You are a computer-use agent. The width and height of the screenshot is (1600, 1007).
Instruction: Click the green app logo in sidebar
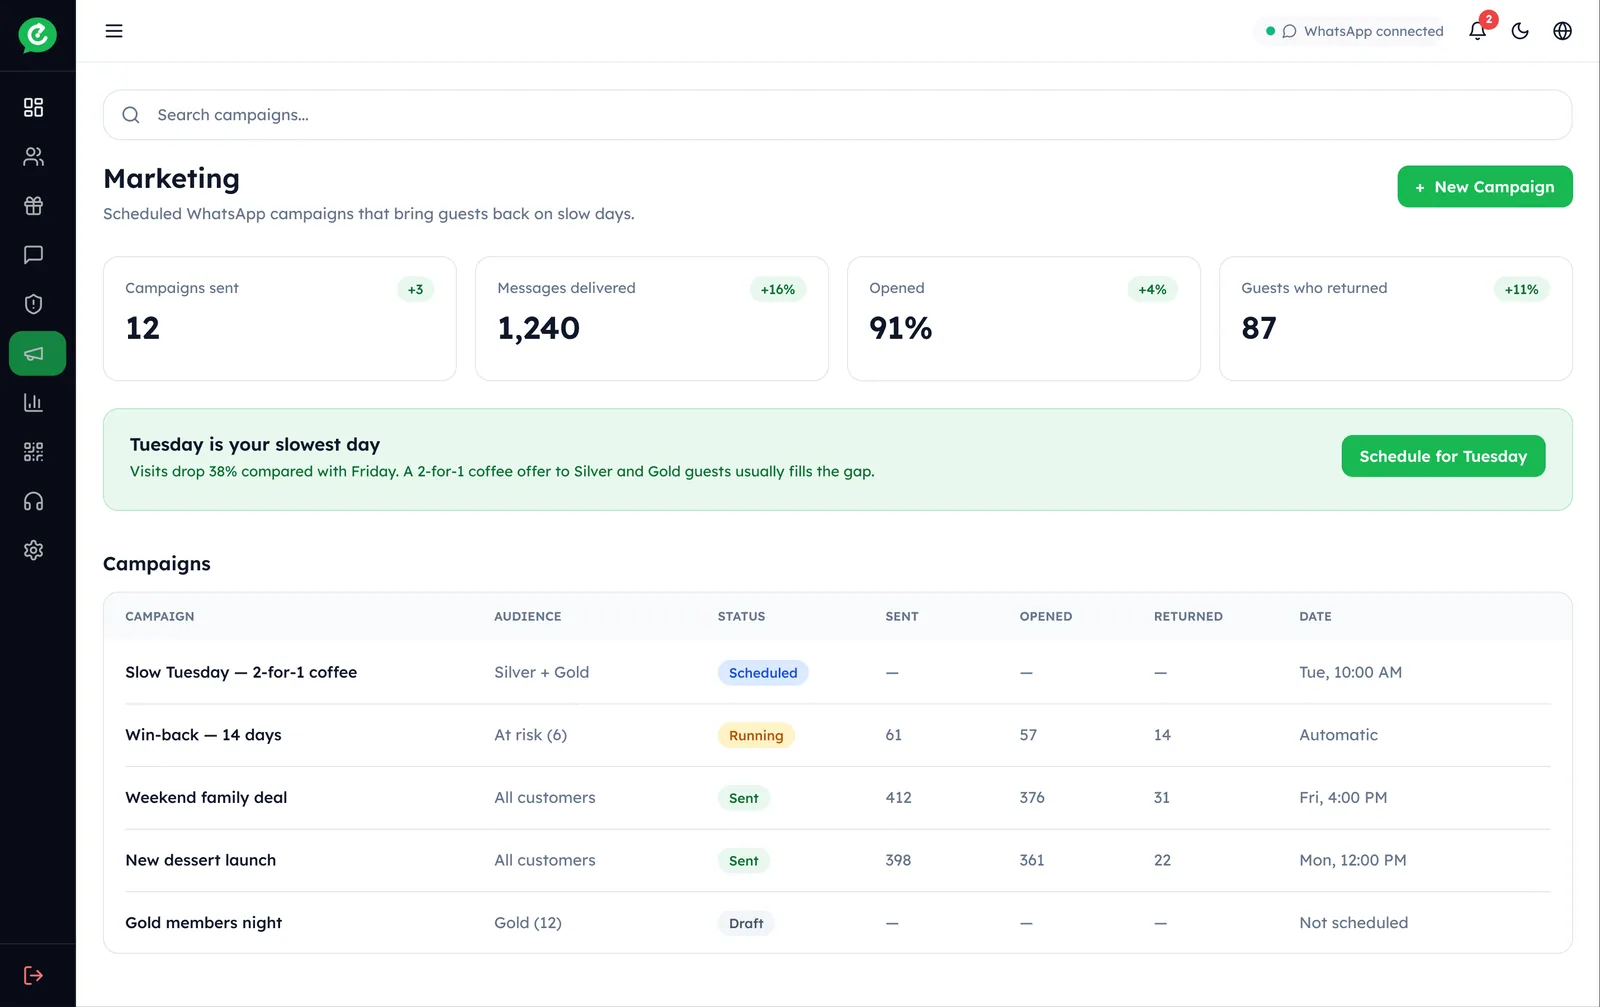[37, 35]
